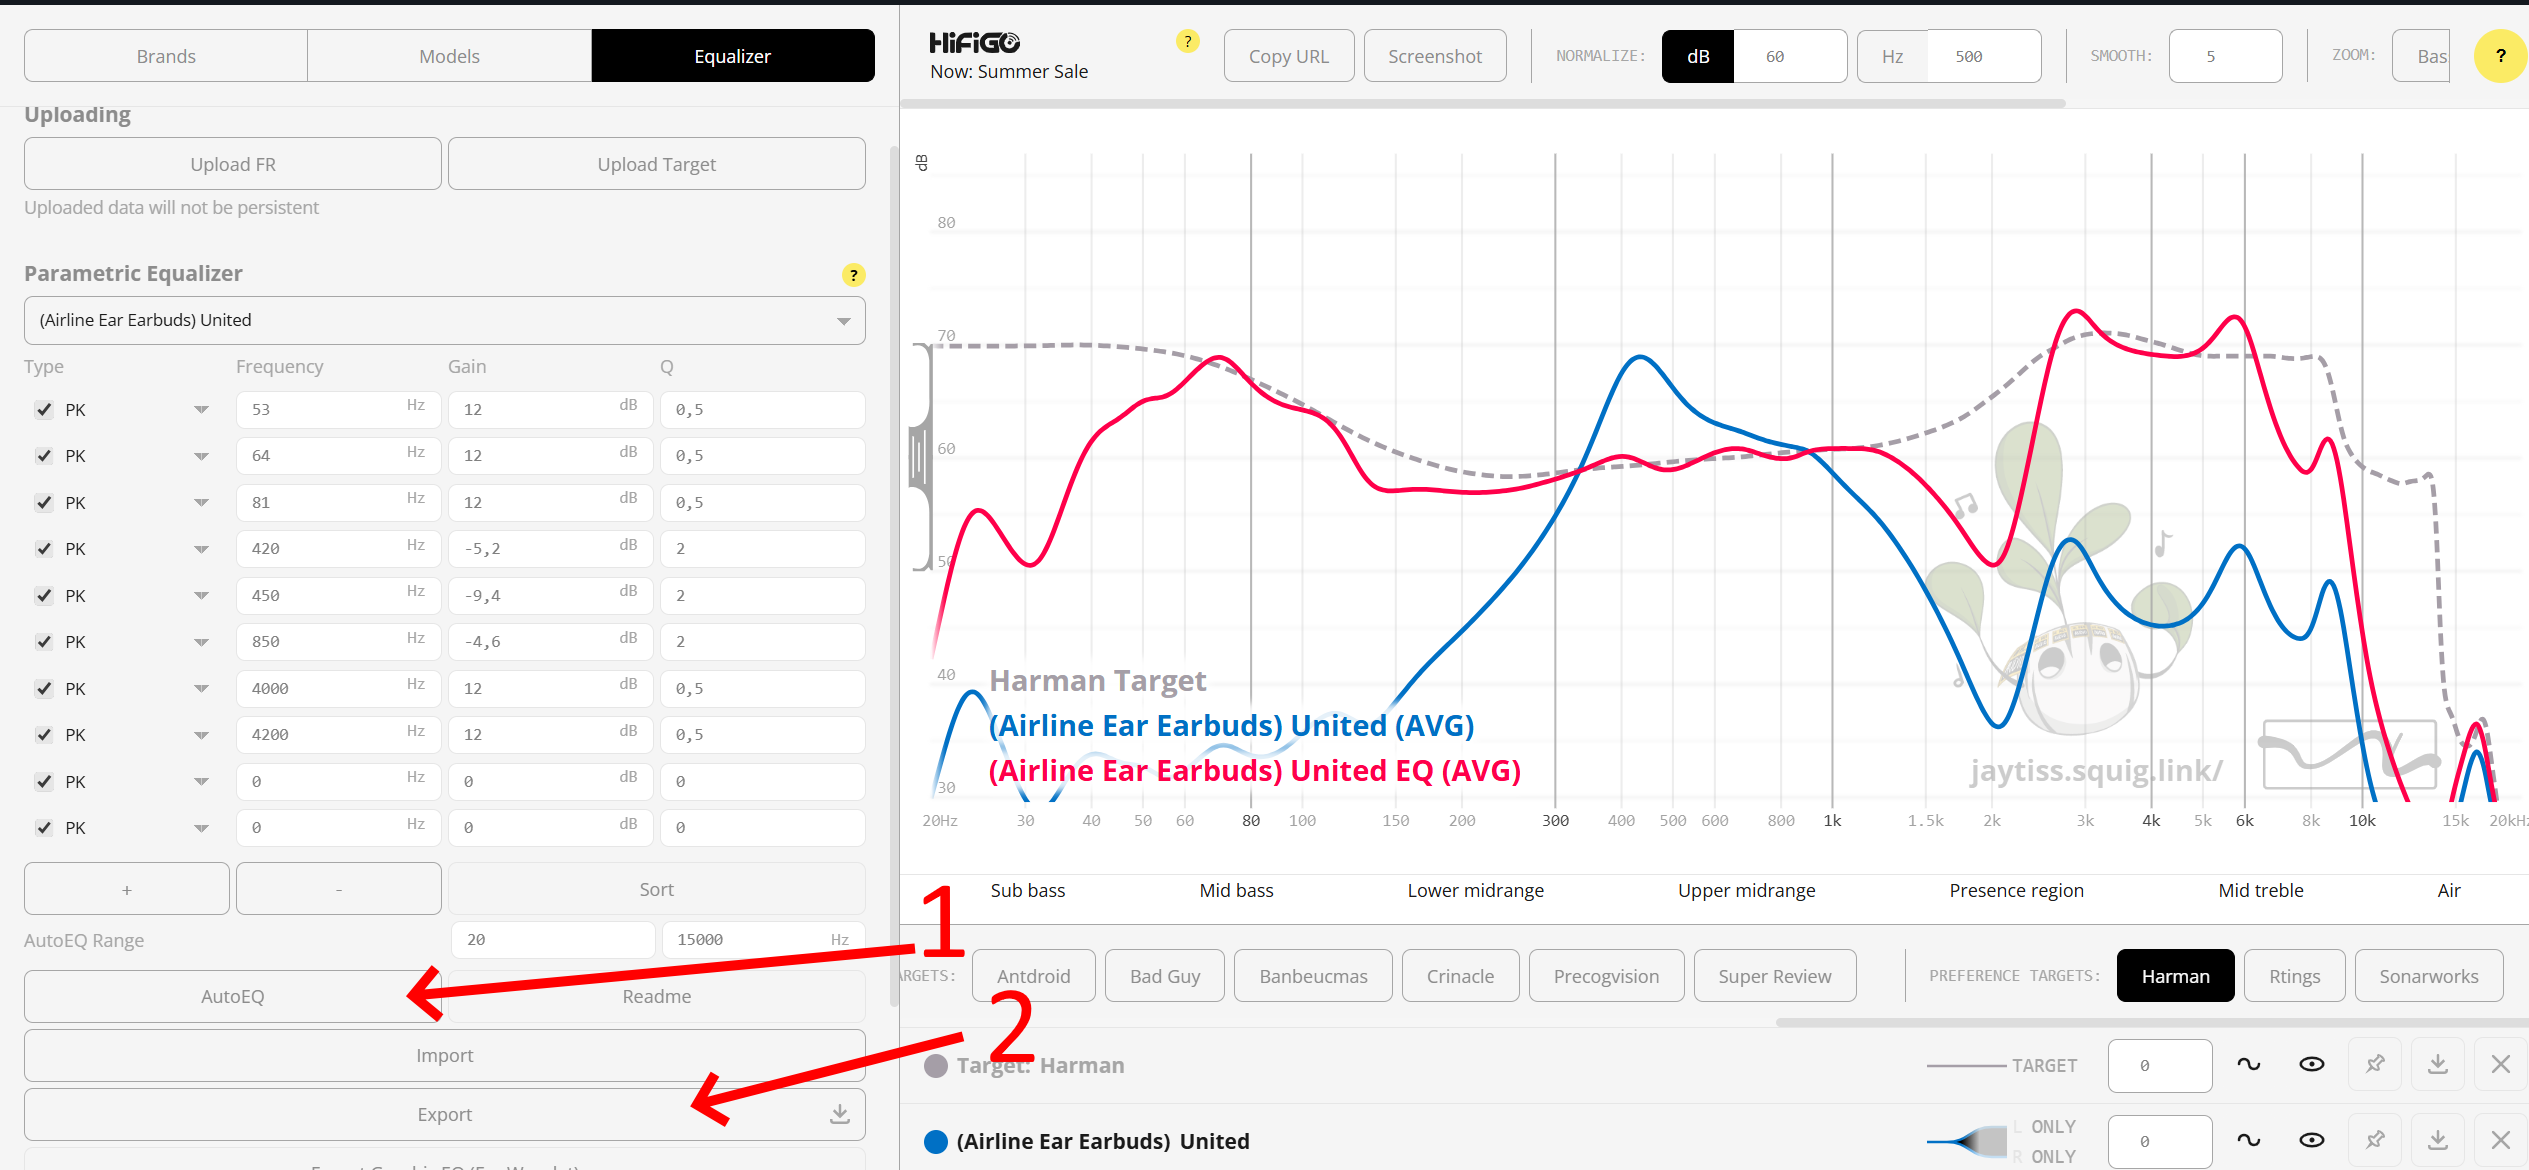
Task: Select normalize by Hz mode
Action: [x=1892, y=56]
